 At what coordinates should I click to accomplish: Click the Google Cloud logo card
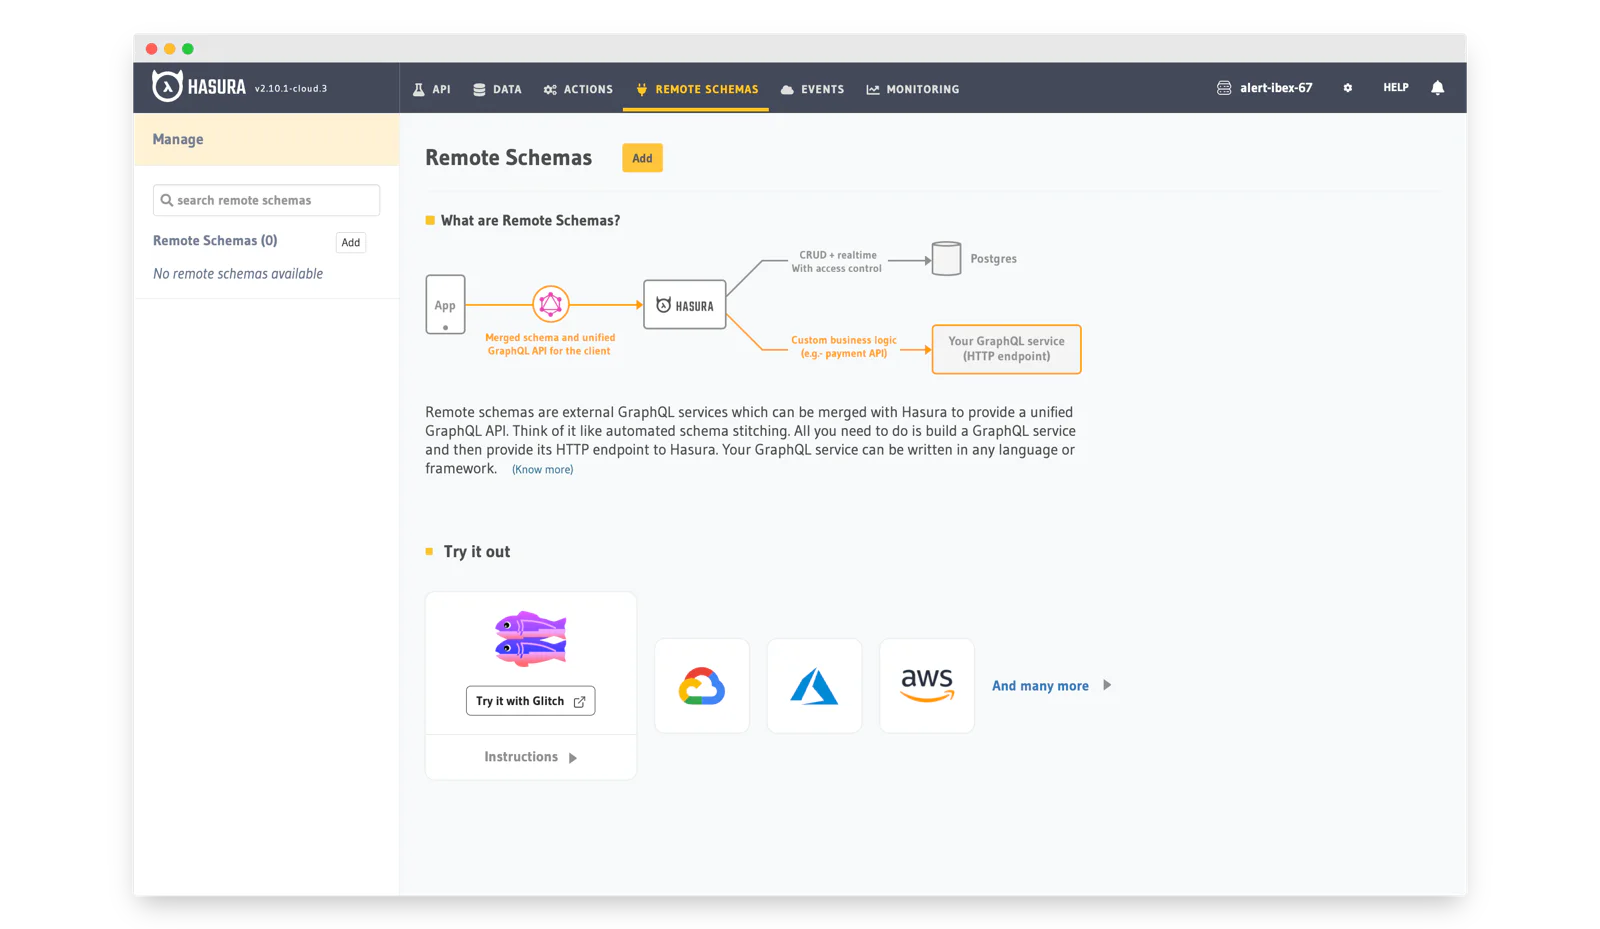pos(702,686)
